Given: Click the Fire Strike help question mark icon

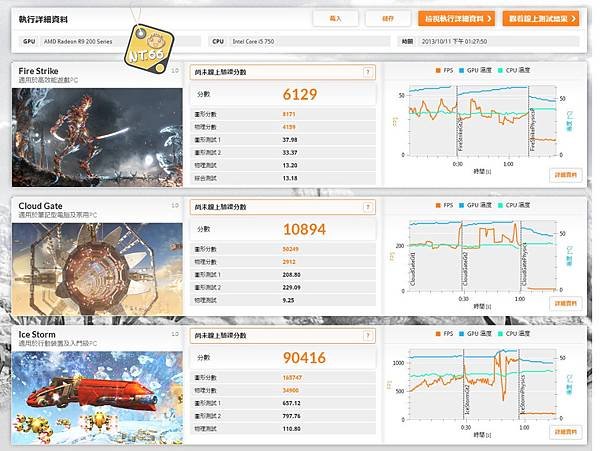Looking at the screenshot, I should [367, 72].
